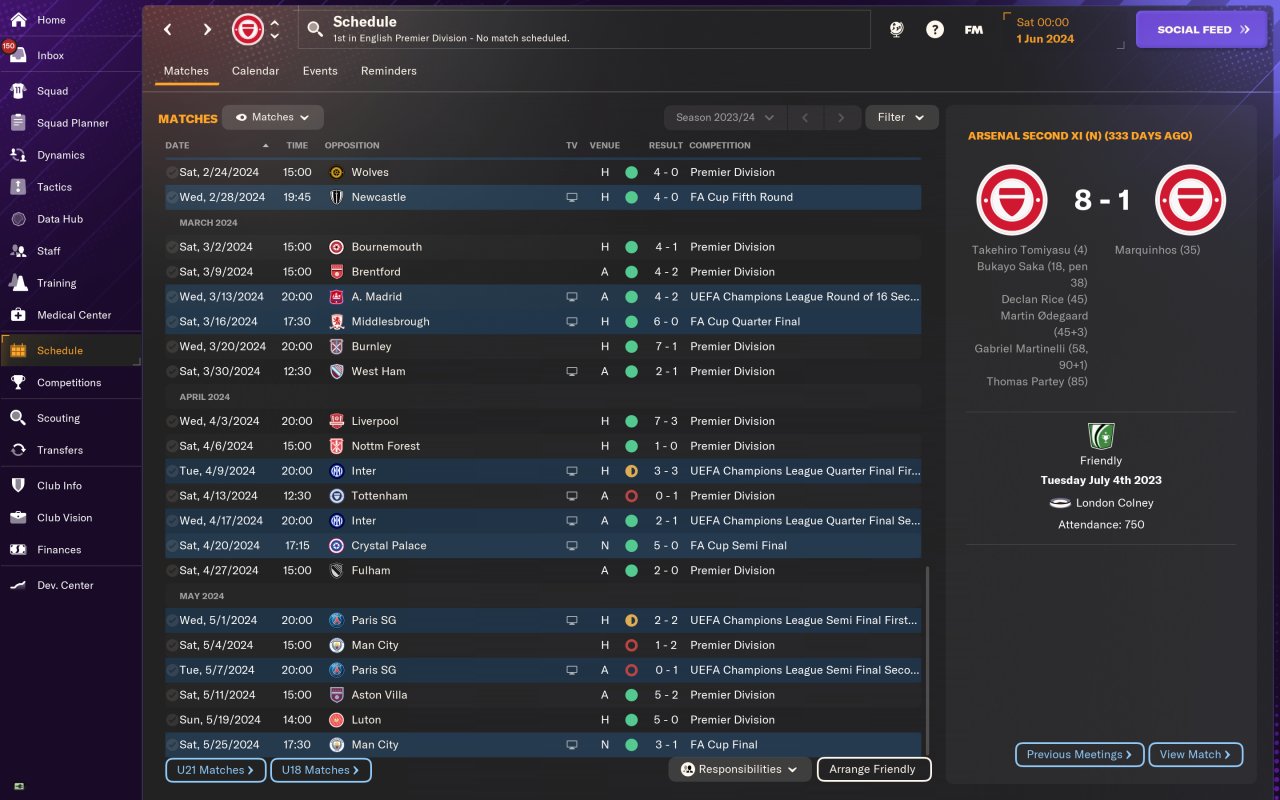The image size is (1280, 800).
Task: Open the Schedule item in the sidebar
Action: pyautogui.click(x=71, y=351)
